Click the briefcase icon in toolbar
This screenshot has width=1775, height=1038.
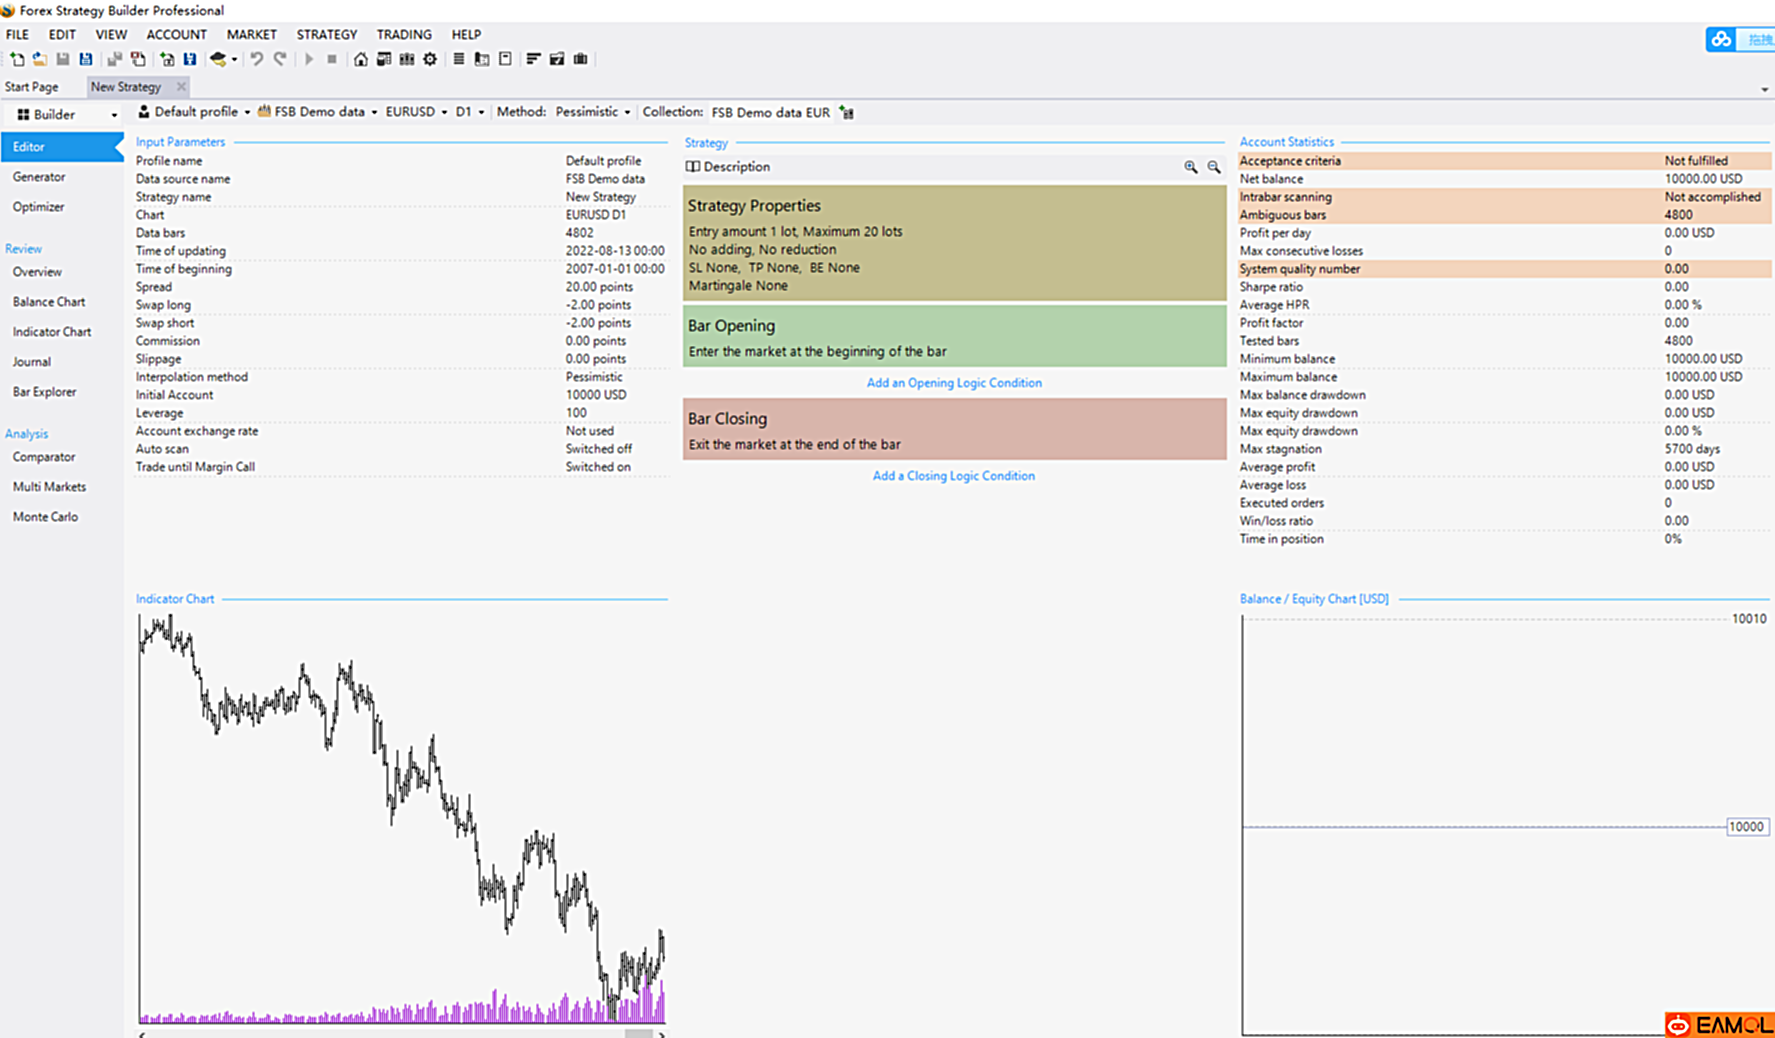tap(580, 59)
